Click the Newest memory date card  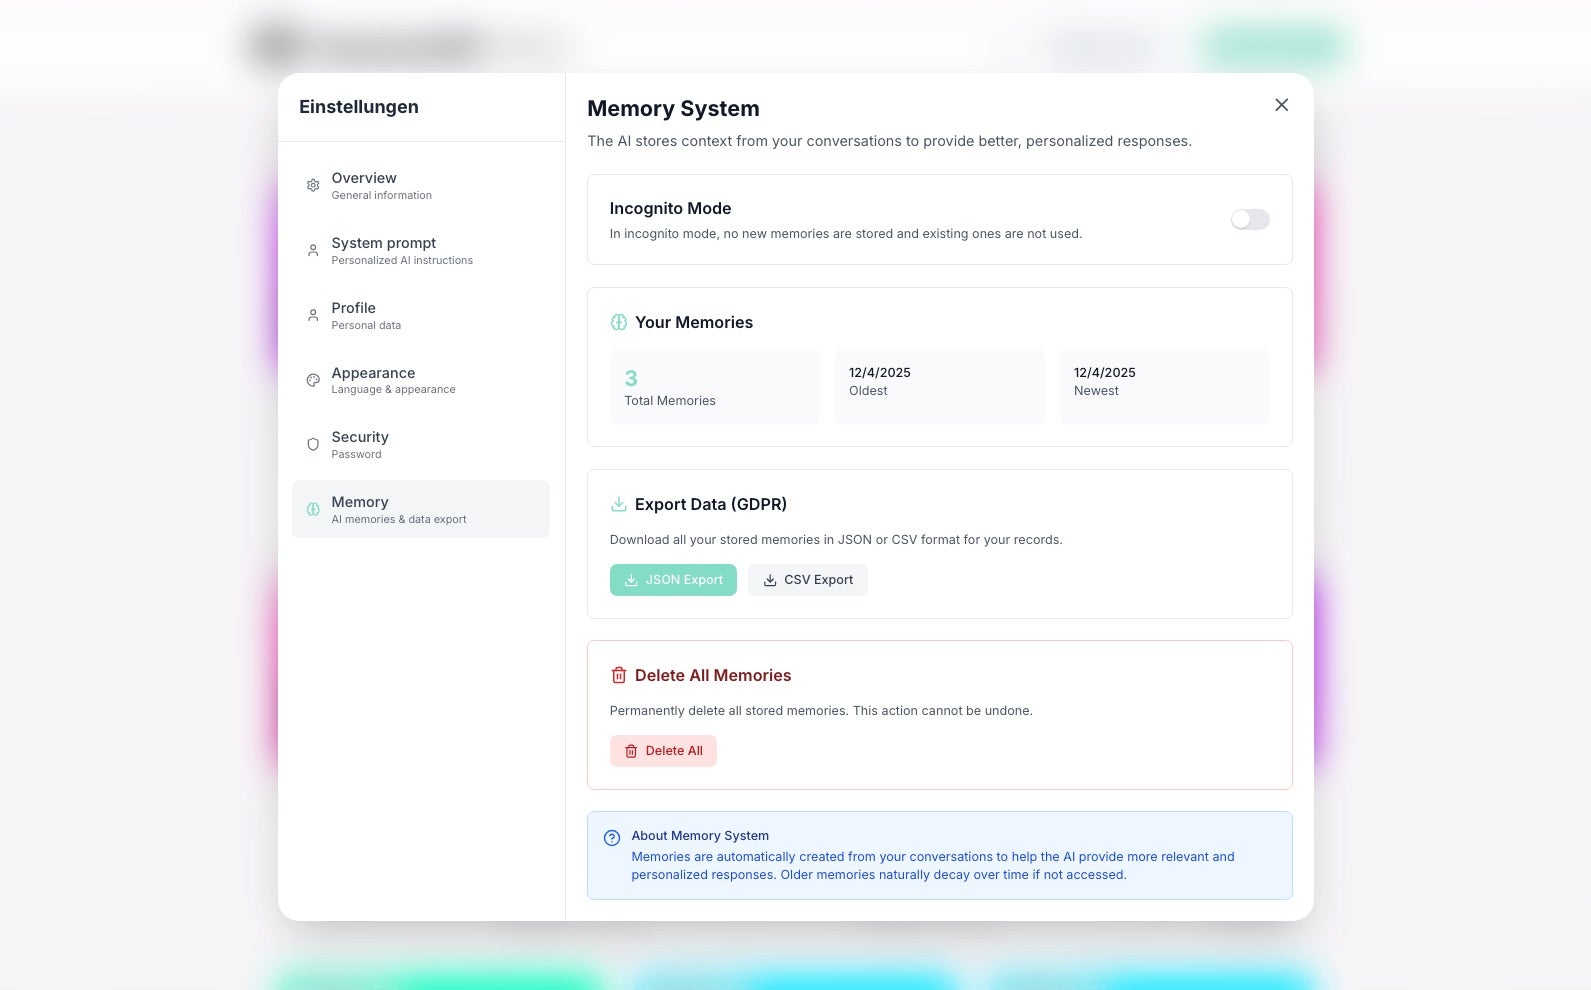coord(1165,387)
